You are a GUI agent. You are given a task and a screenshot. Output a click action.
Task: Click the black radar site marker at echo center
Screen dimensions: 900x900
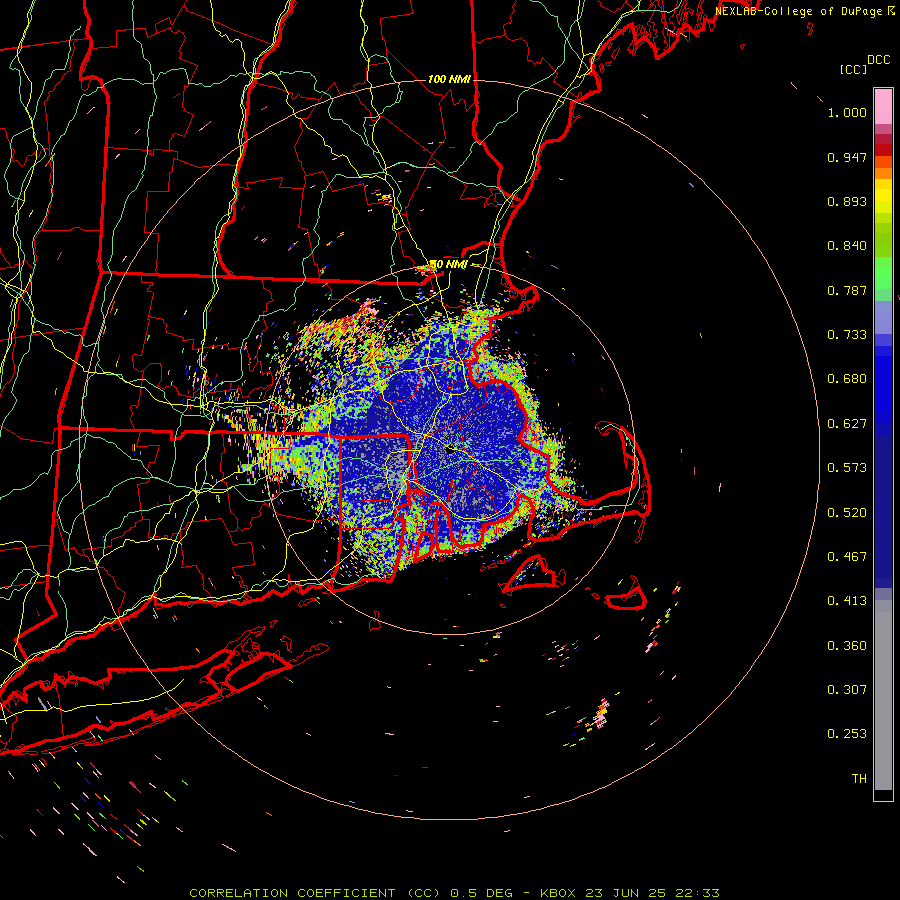[x=451, y=449]
